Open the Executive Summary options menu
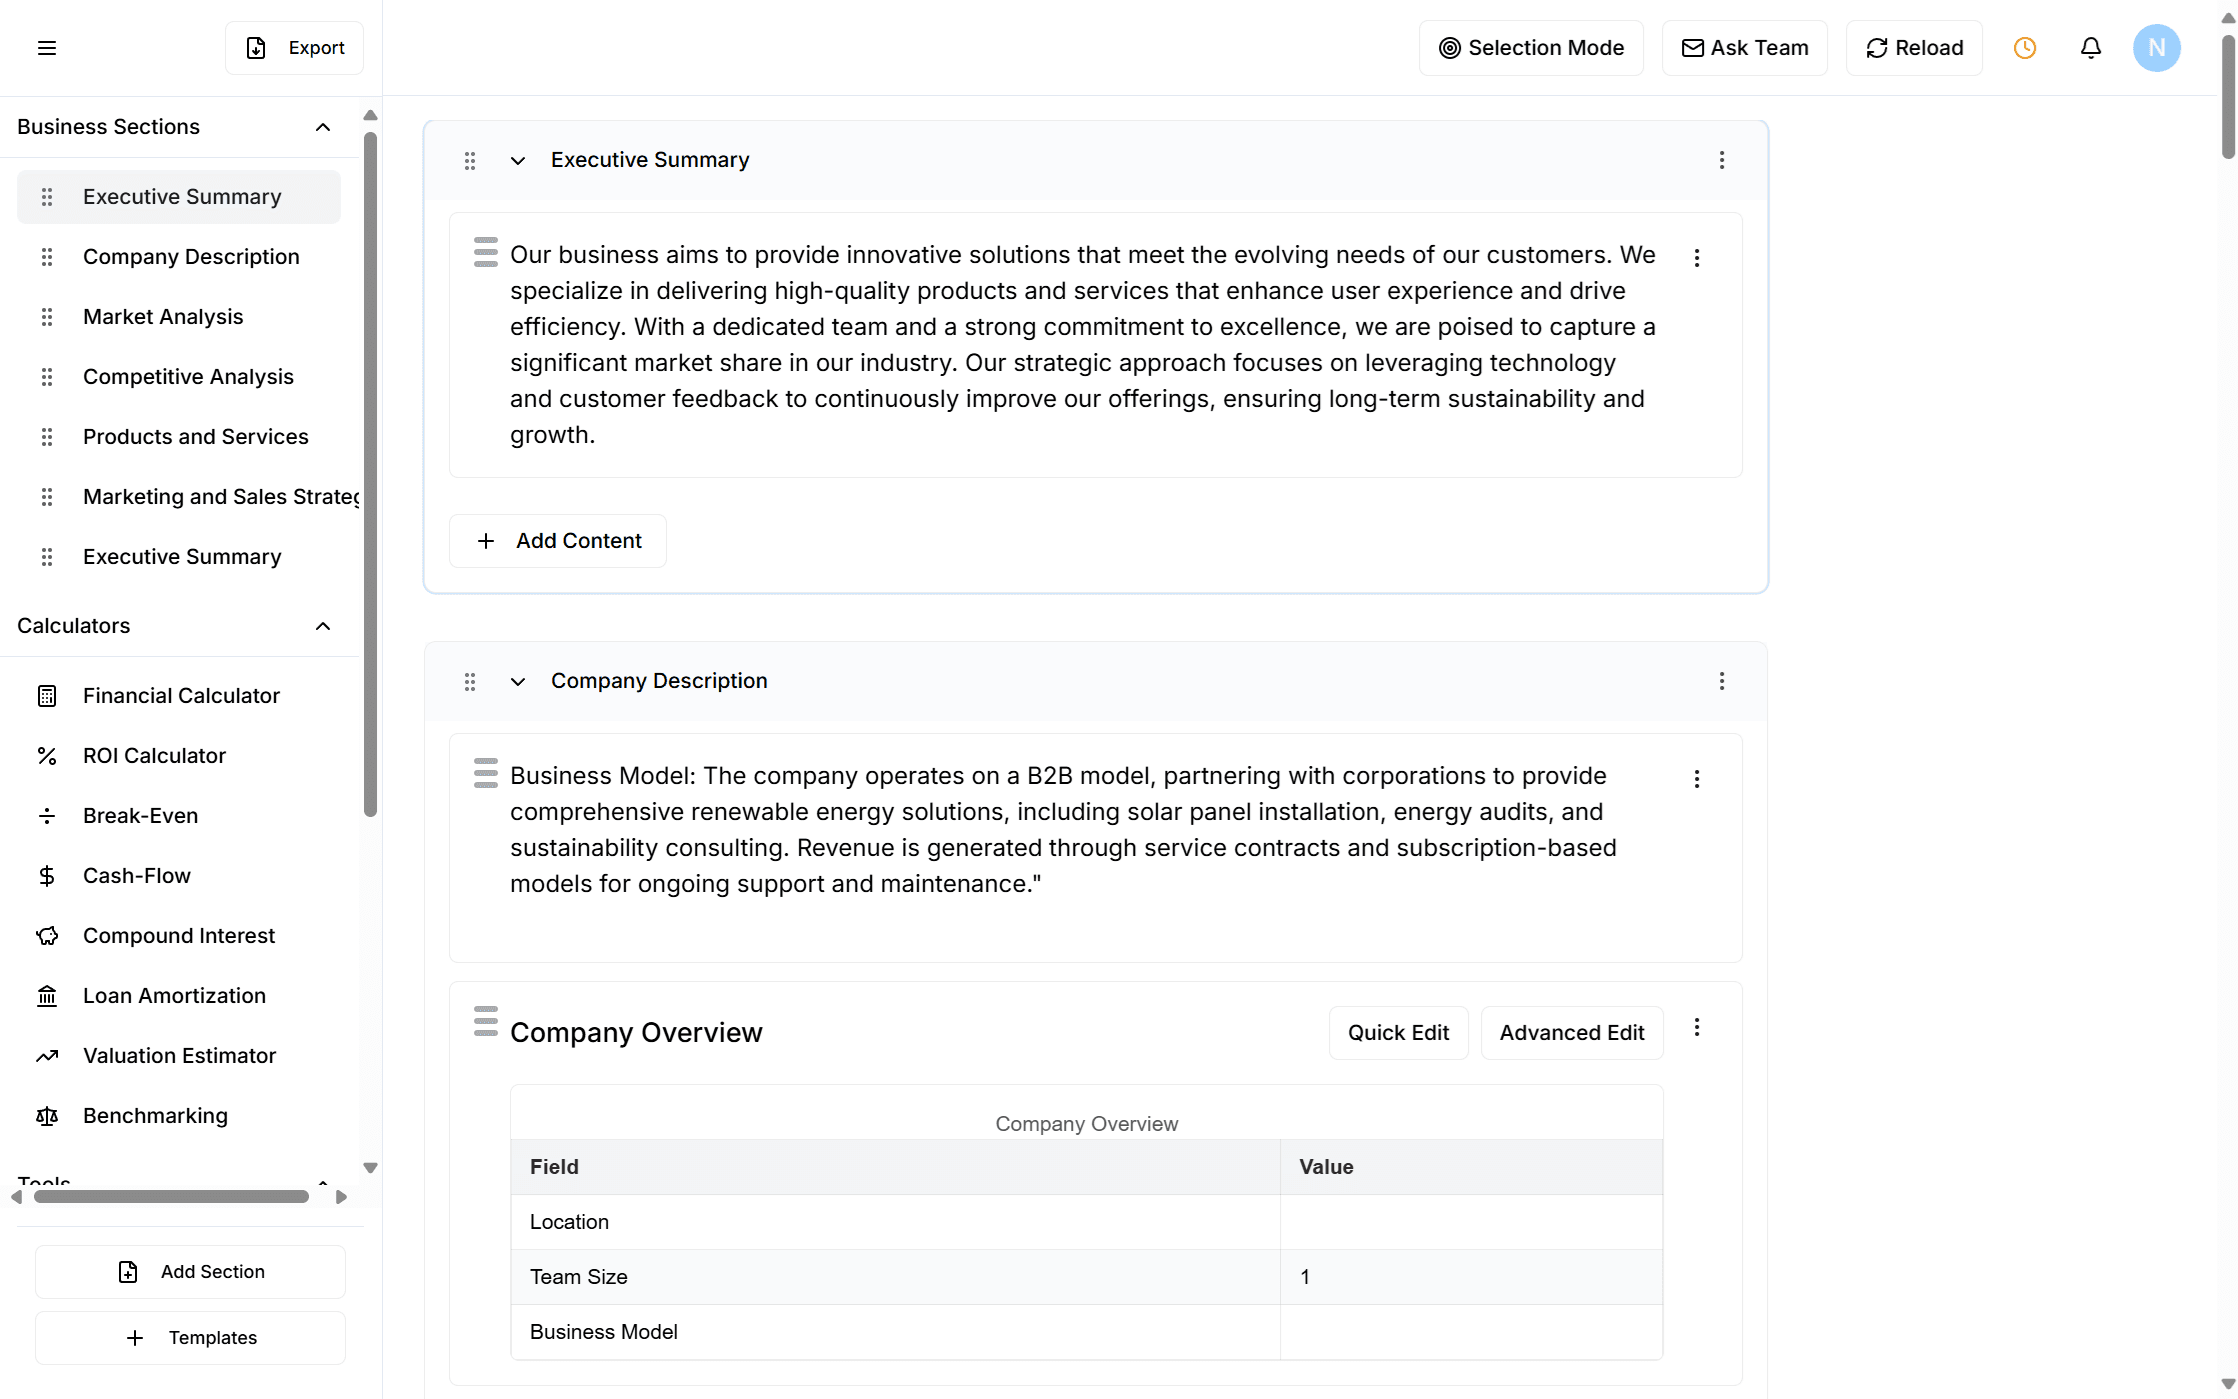This screenshot has width=2238, height=1399. click(1721, 160)
